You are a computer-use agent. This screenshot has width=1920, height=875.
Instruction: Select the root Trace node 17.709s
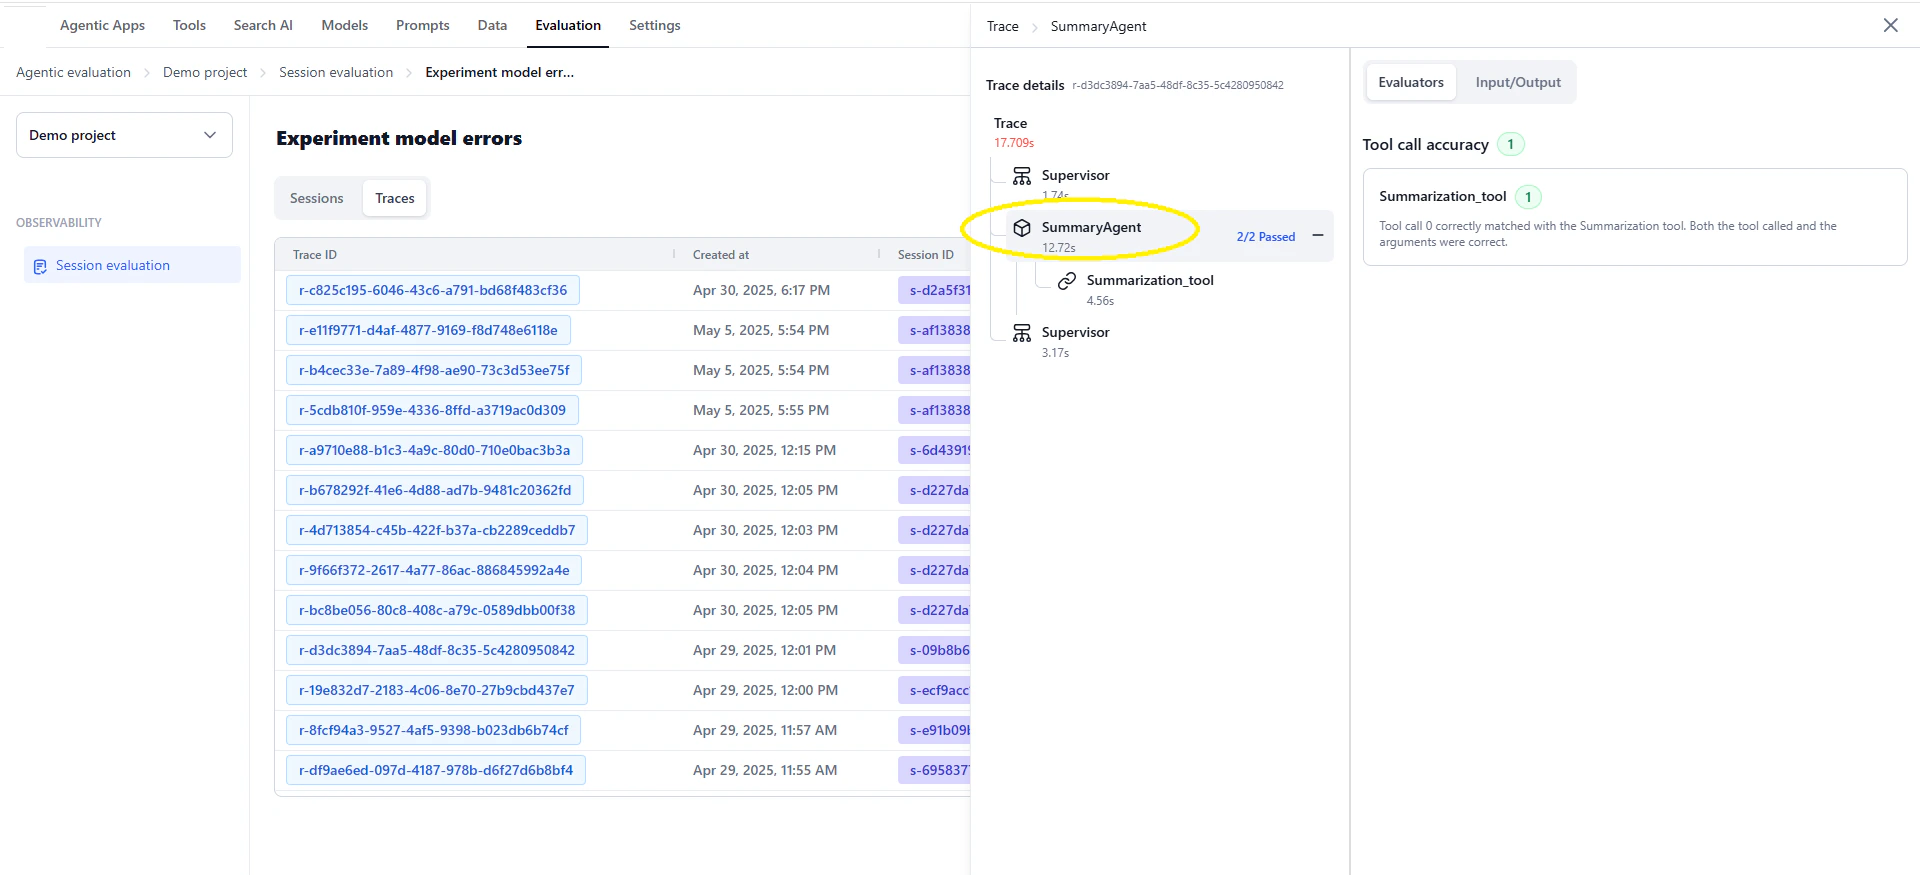pyautogui.click(x=1014, y=132)
